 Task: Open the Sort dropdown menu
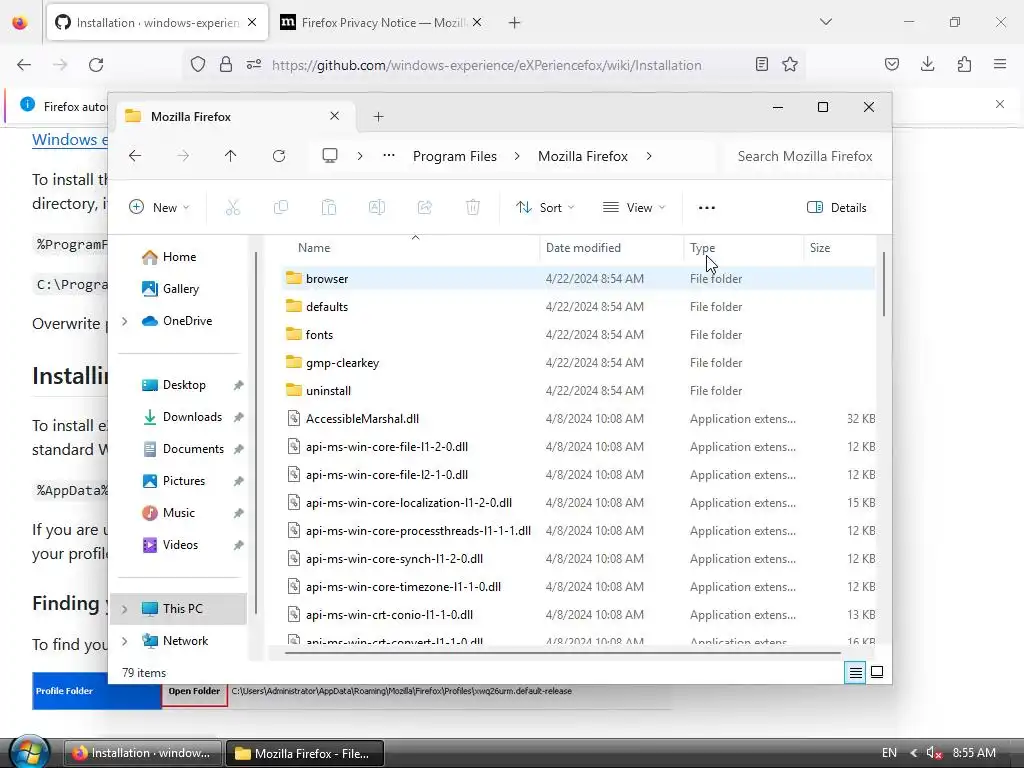(545, 208)
